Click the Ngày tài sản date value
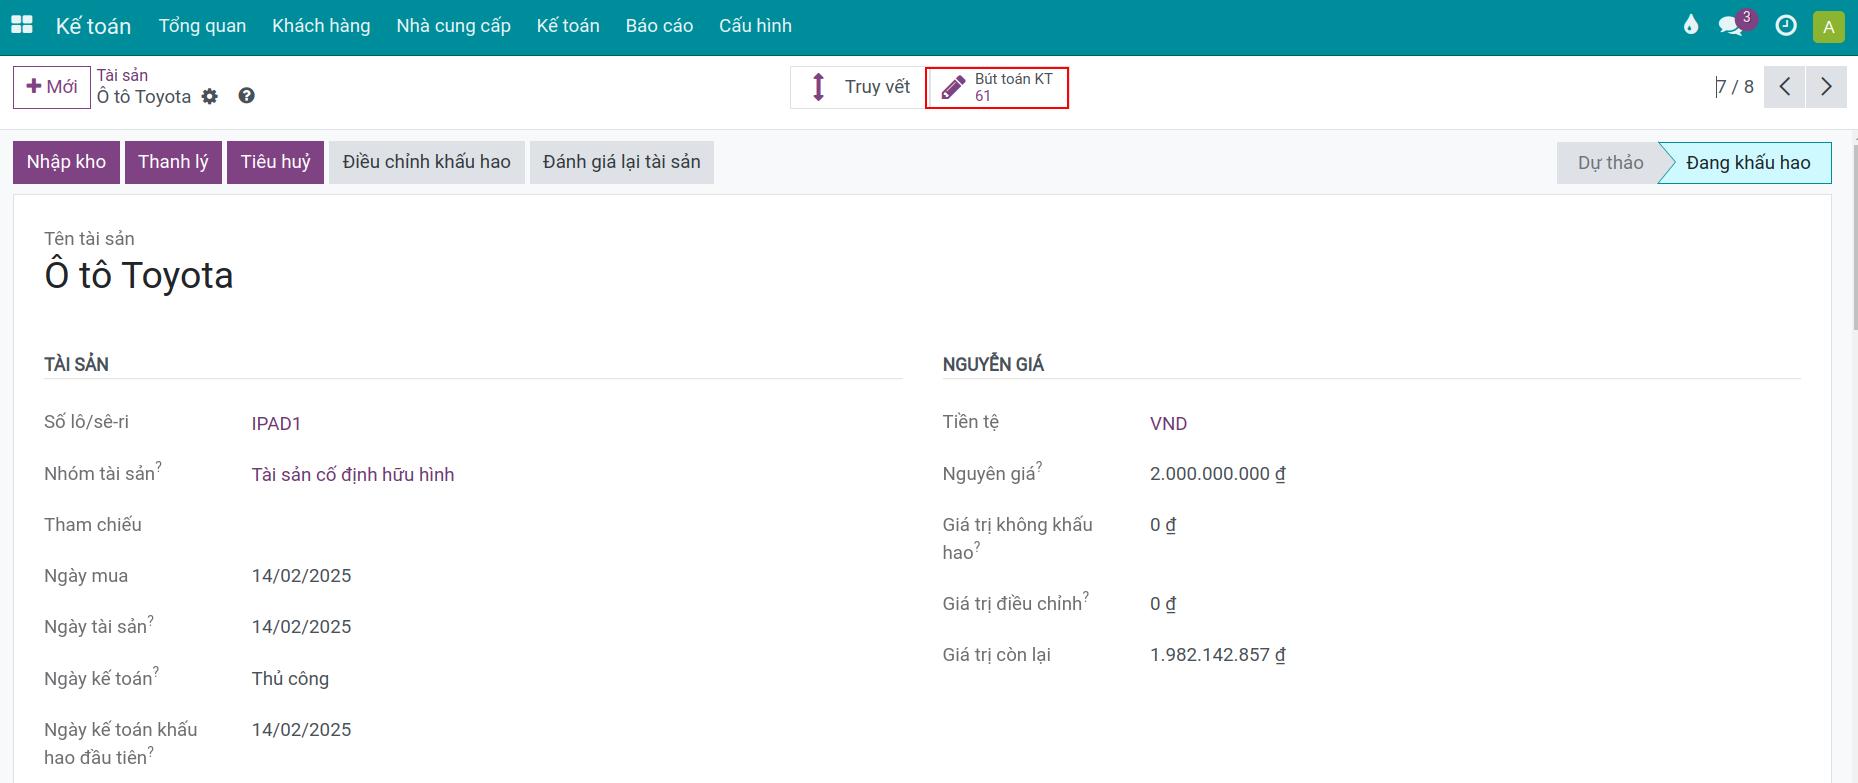Image resolution: width=1858 pixels, height=783 pixels. (301, 627)
